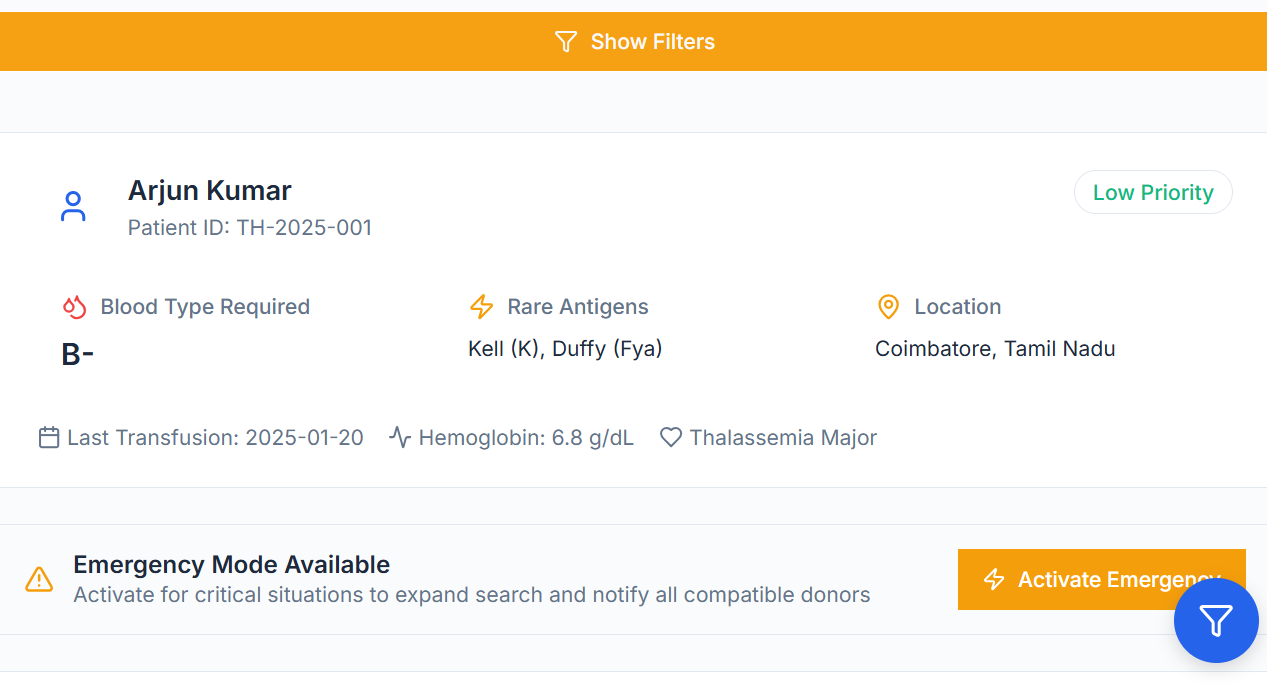The height and width of the screenshot is (690, 1267).
Task: Select the patient name Arjun Kumar
Action: 210,190
